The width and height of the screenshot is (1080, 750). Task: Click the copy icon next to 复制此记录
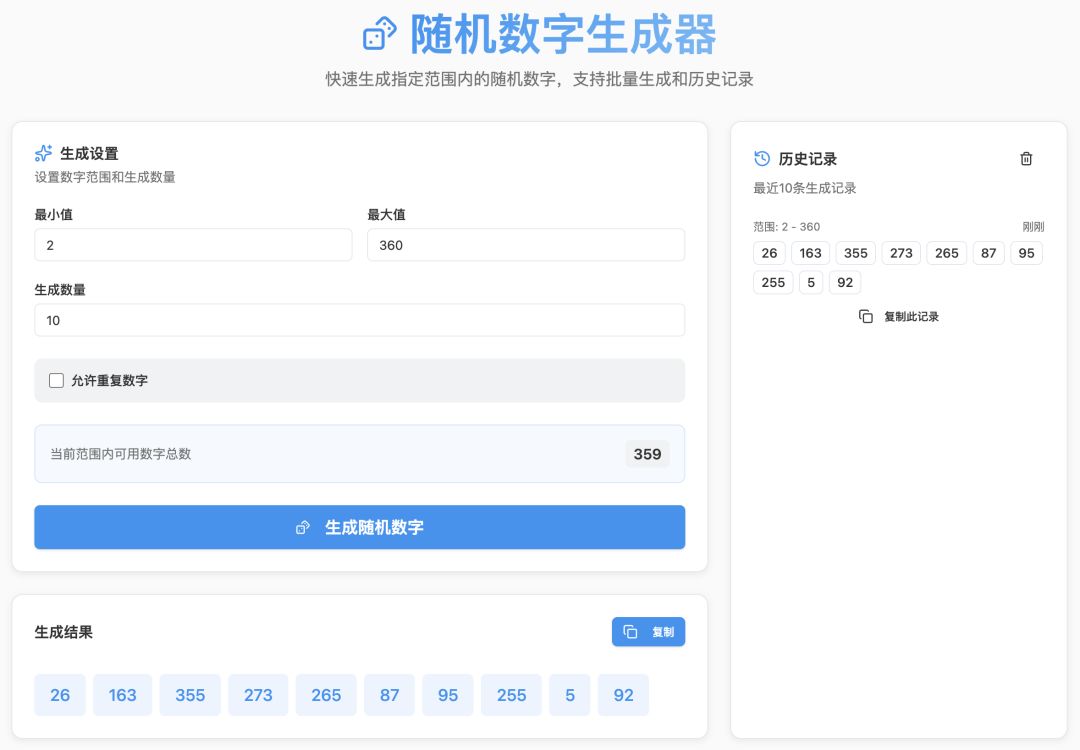coord(866,316)
